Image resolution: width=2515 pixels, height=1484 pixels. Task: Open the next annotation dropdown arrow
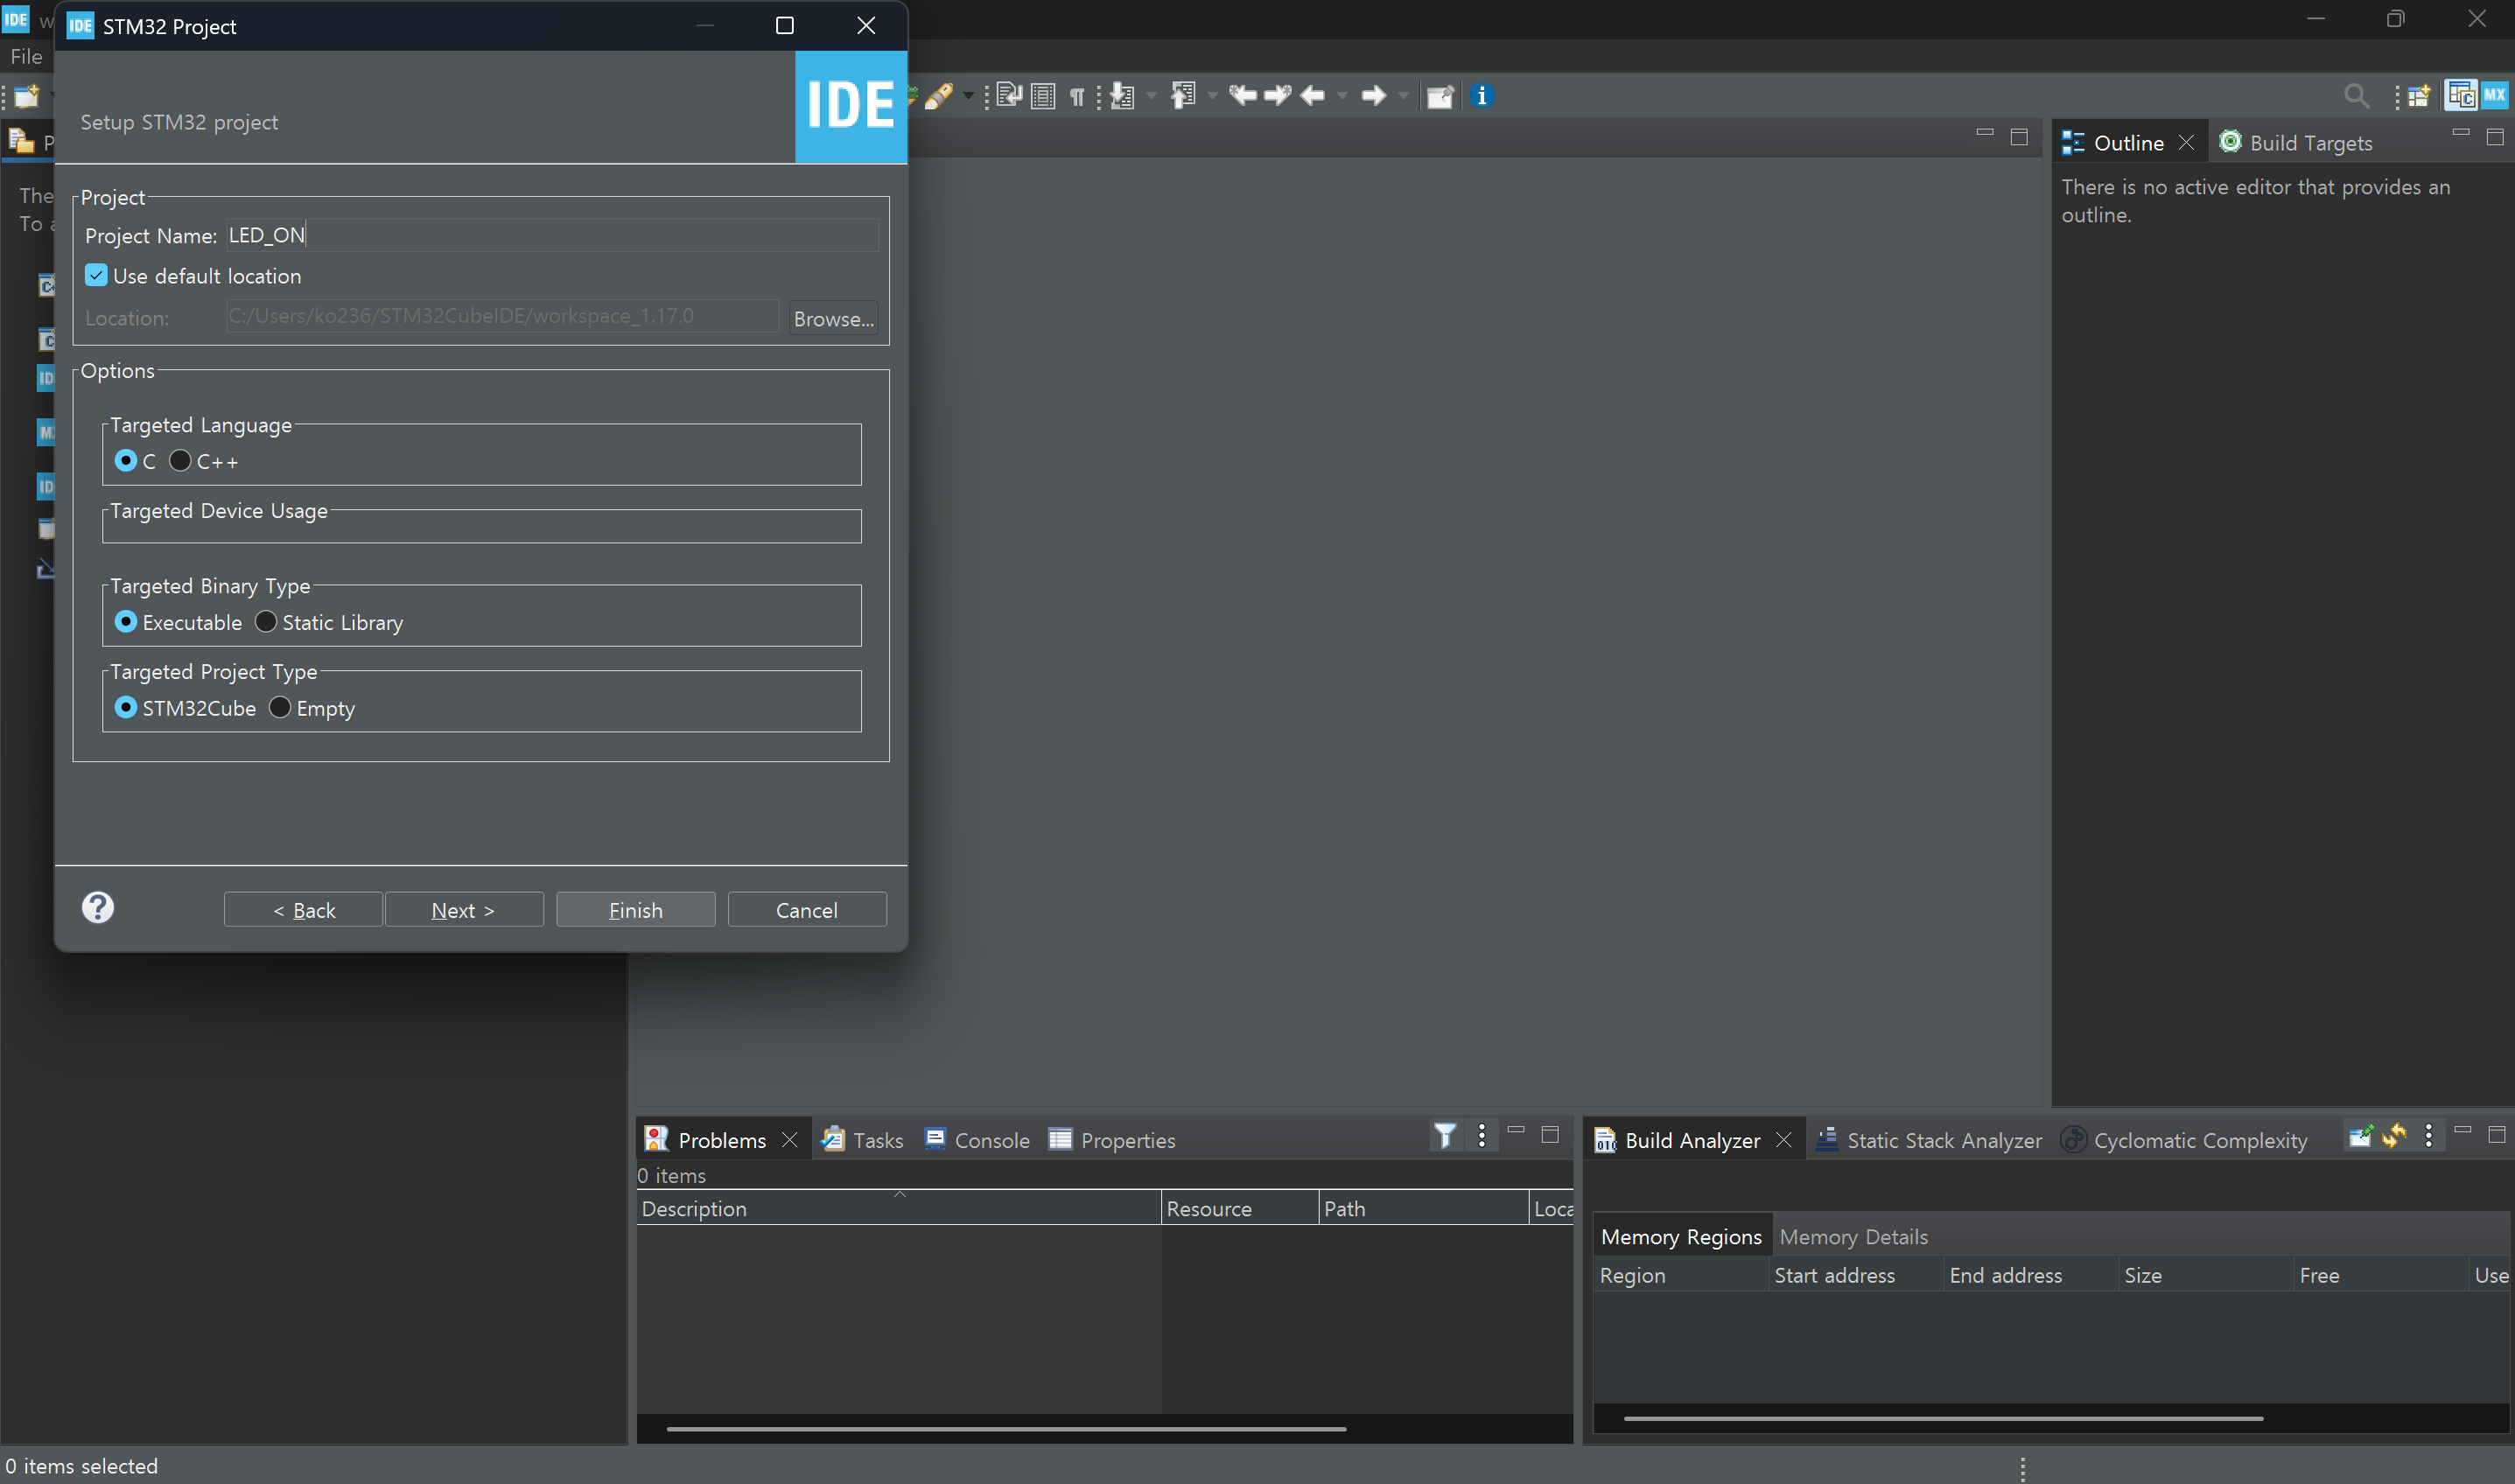click(x=1151, y=96)
